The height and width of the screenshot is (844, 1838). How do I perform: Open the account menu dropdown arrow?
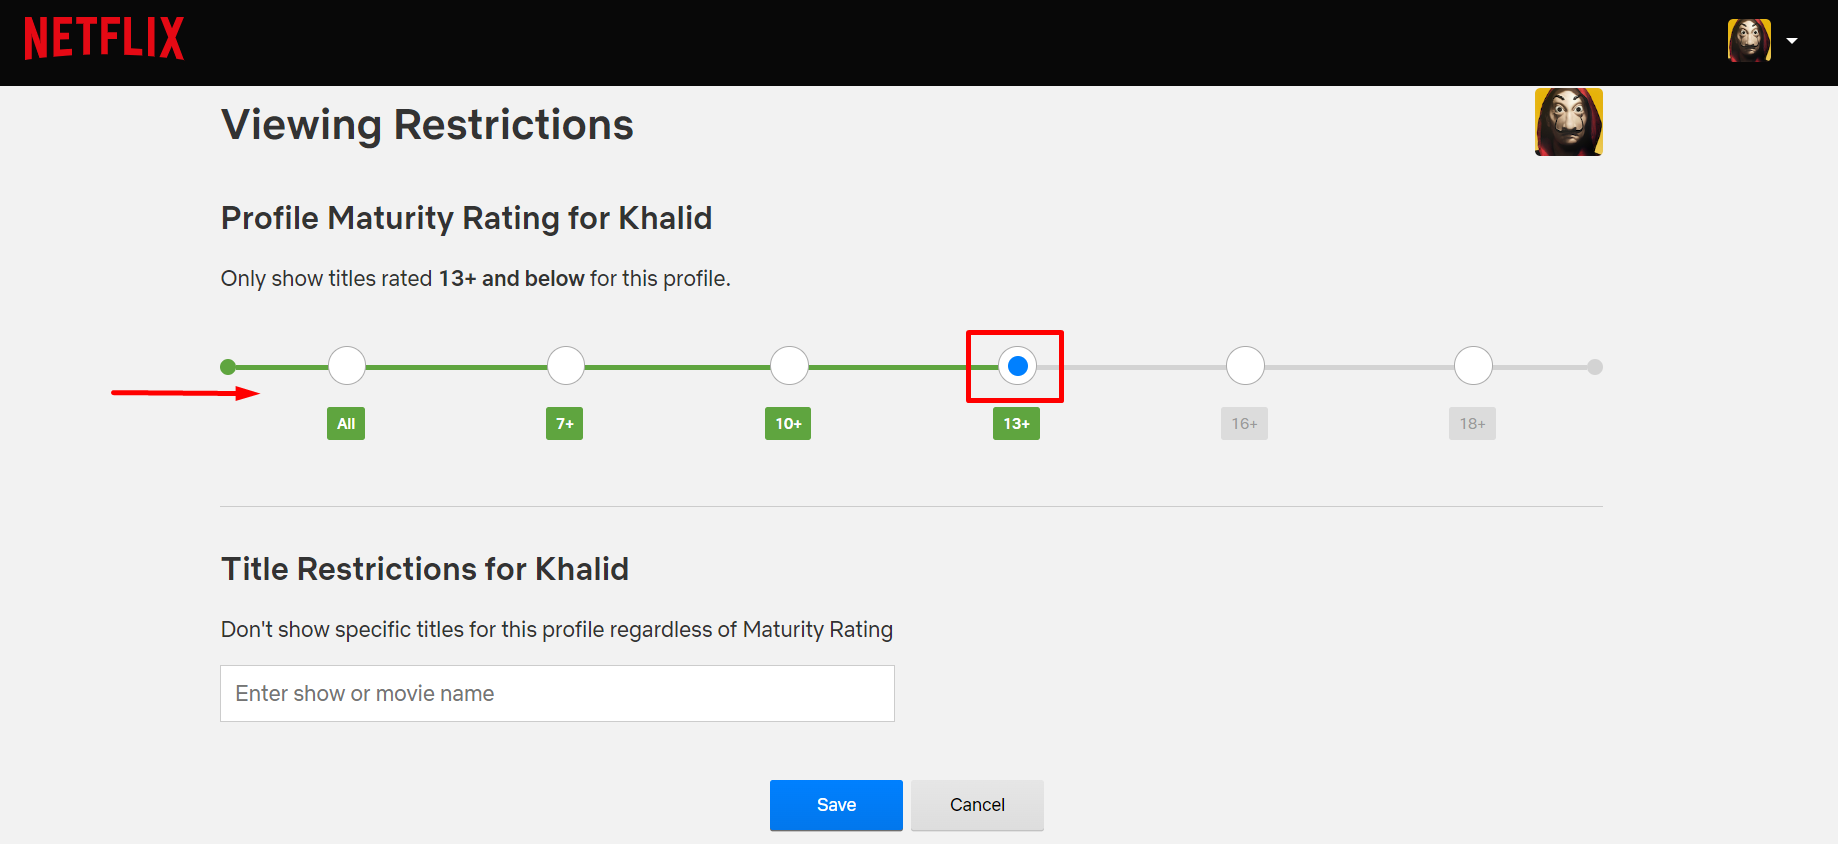[1792, 40]
